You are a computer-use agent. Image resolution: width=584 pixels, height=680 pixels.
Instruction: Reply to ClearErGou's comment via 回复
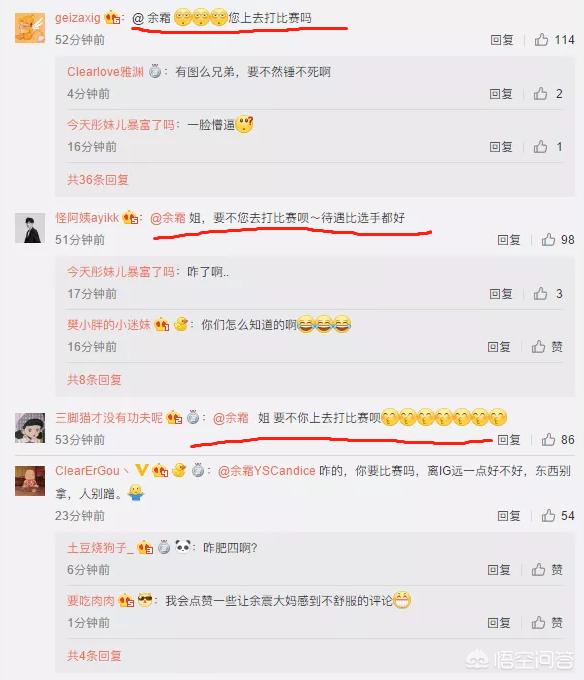pos(509,516)
